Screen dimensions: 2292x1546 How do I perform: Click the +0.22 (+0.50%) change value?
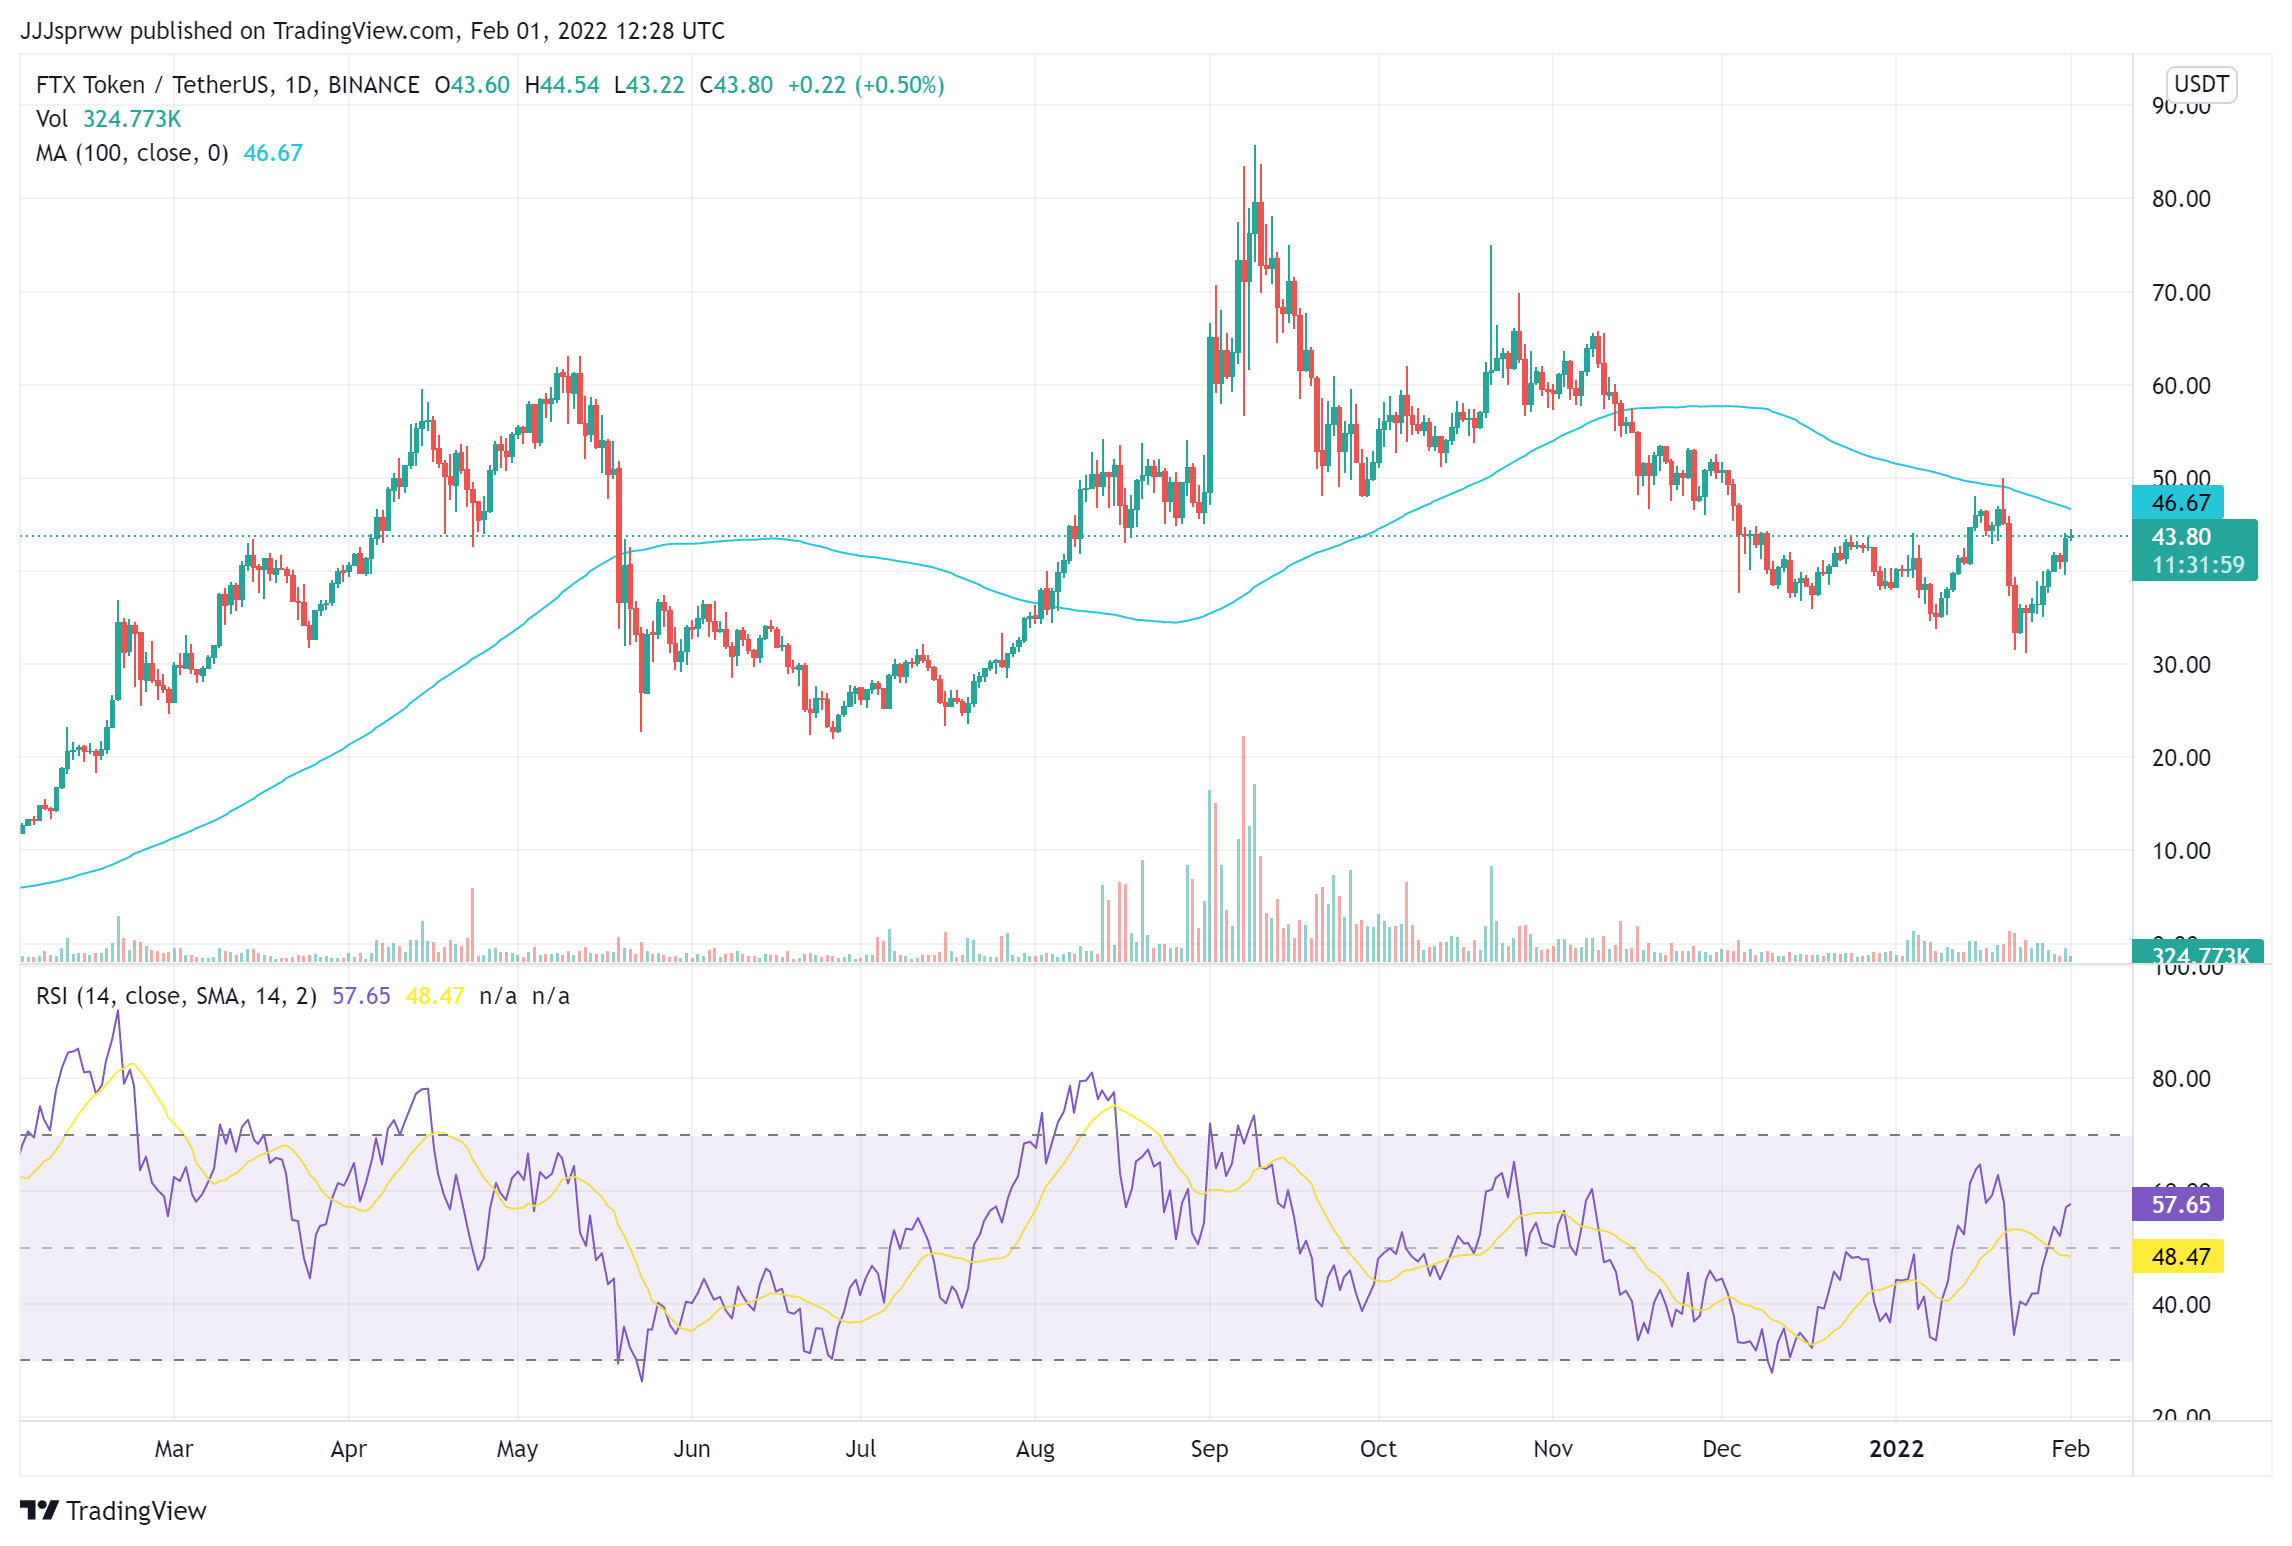click(866, 85)
